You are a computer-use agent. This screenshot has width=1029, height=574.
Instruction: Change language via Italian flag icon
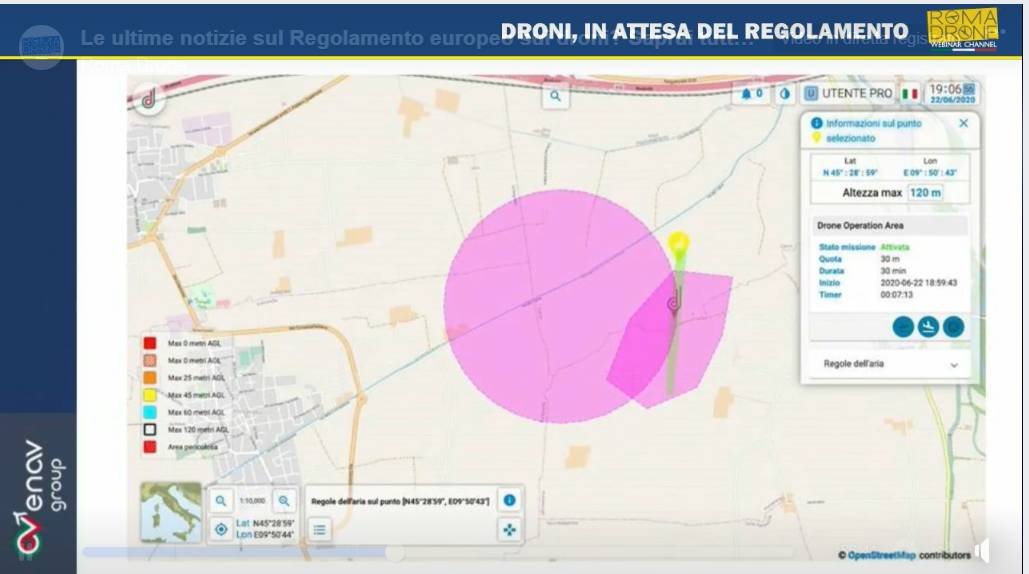[909, 94]
